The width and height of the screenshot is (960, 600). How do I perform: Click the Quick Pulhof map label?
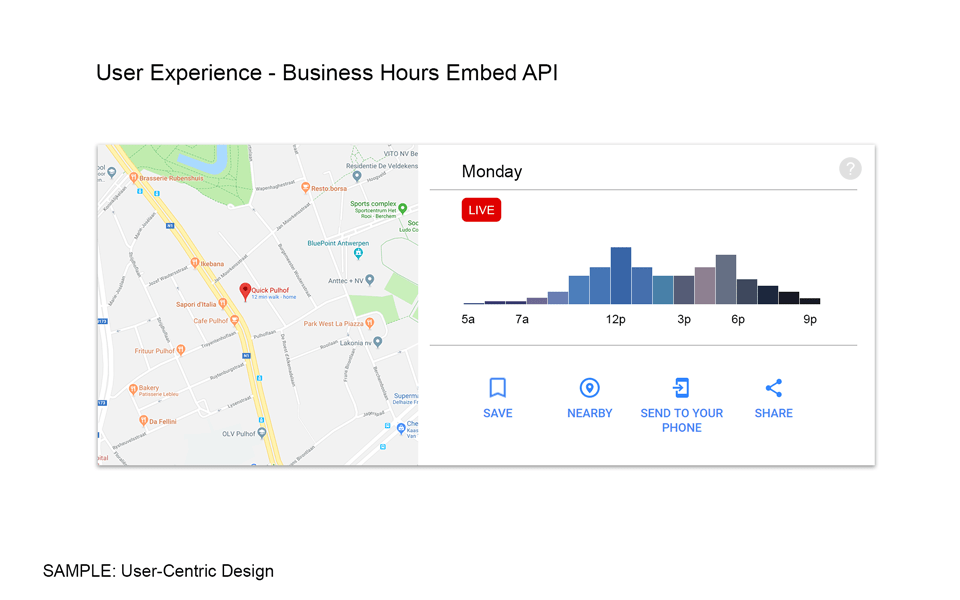coord(270,290)
